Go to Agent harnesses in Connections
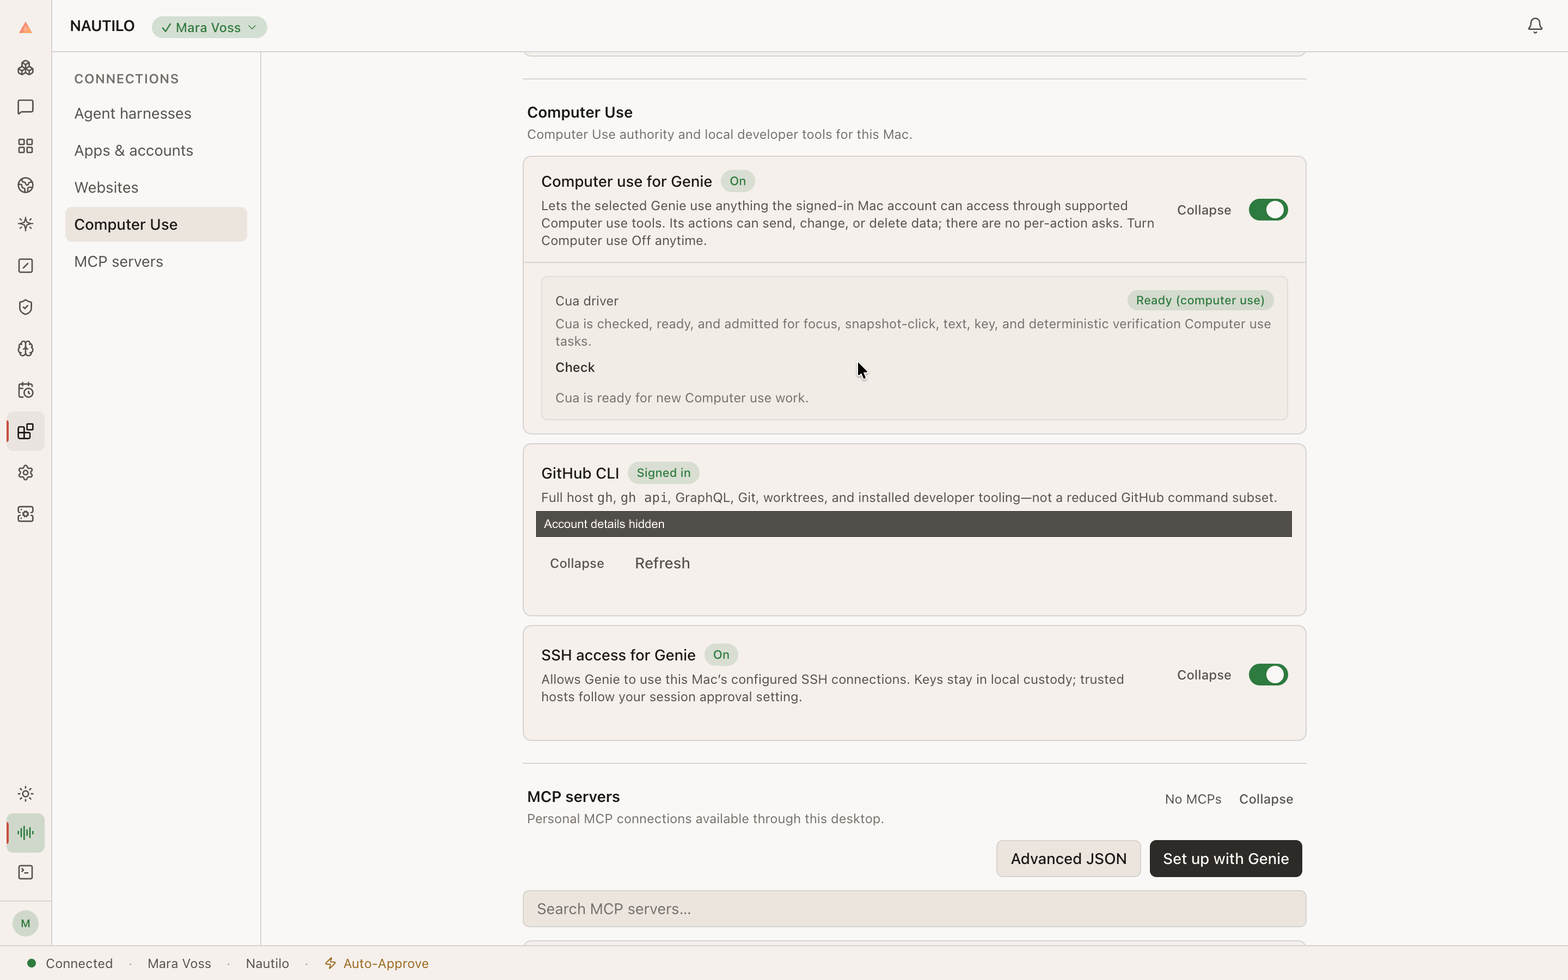This screenshot has width=1568, height=980. pyautogui.click(x=156, y=114)
